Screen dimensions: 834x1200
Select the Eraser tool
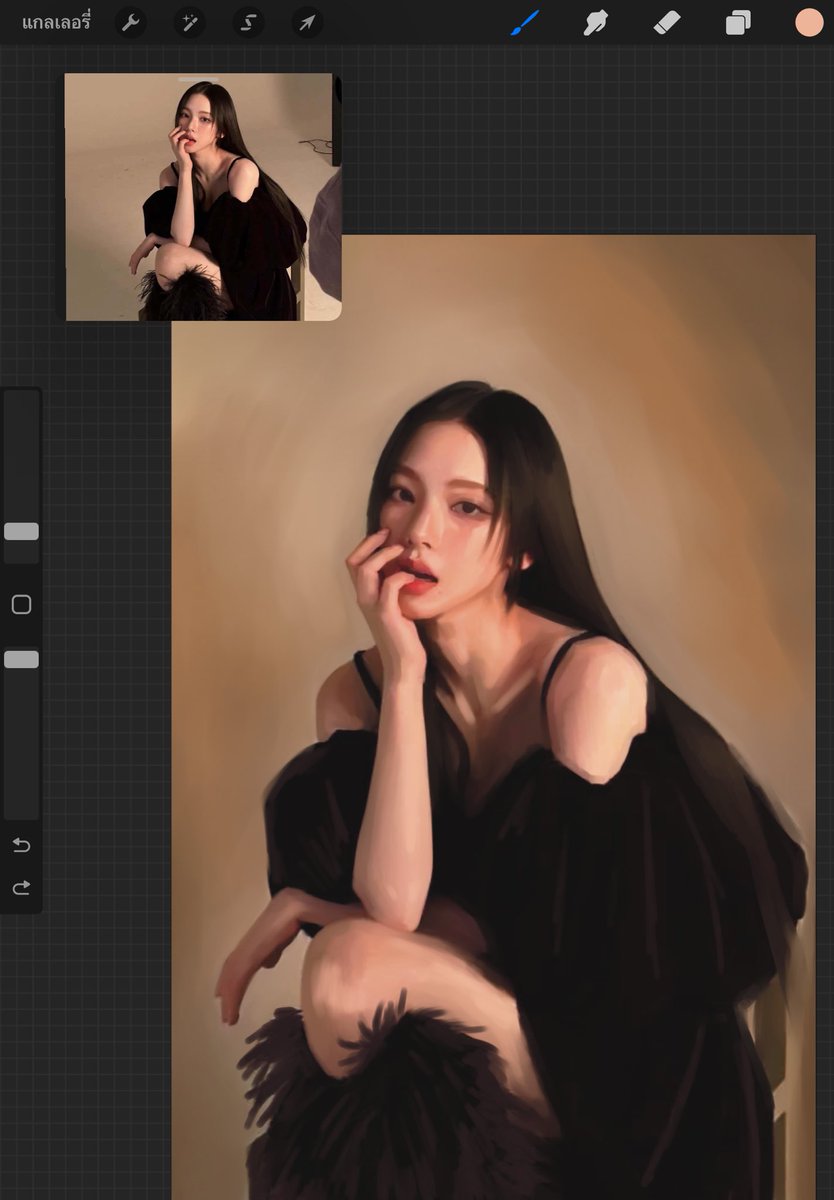click(667, 22)
